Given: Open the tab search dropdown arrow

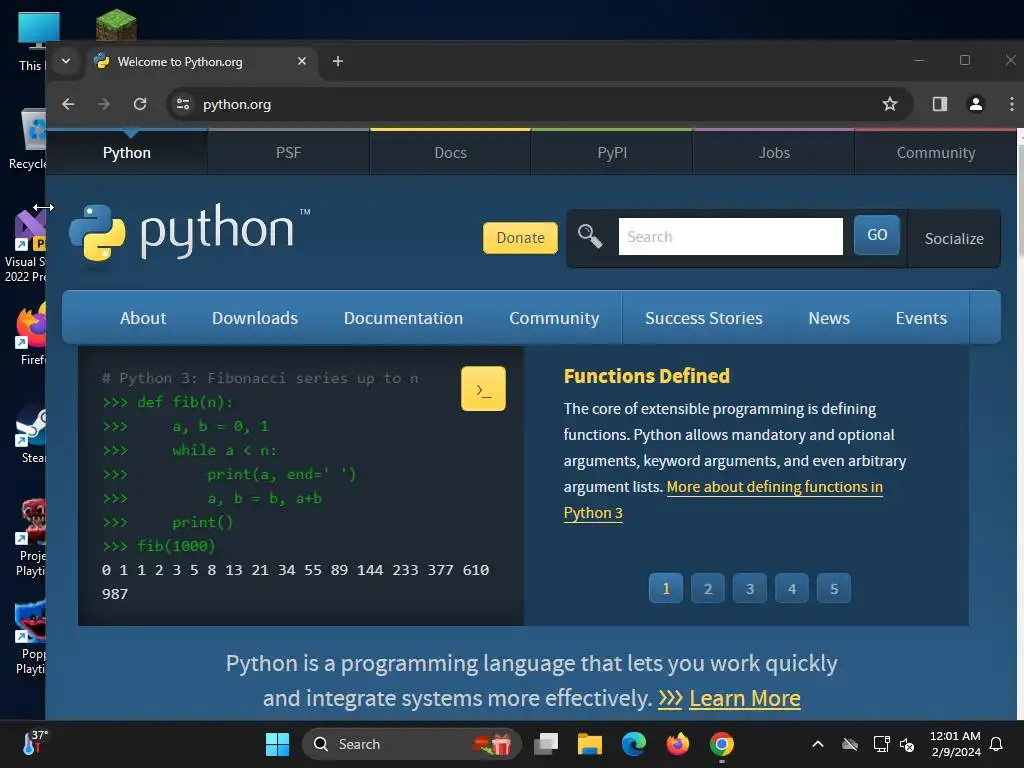Looking at the screenshot, I should 66,61.
